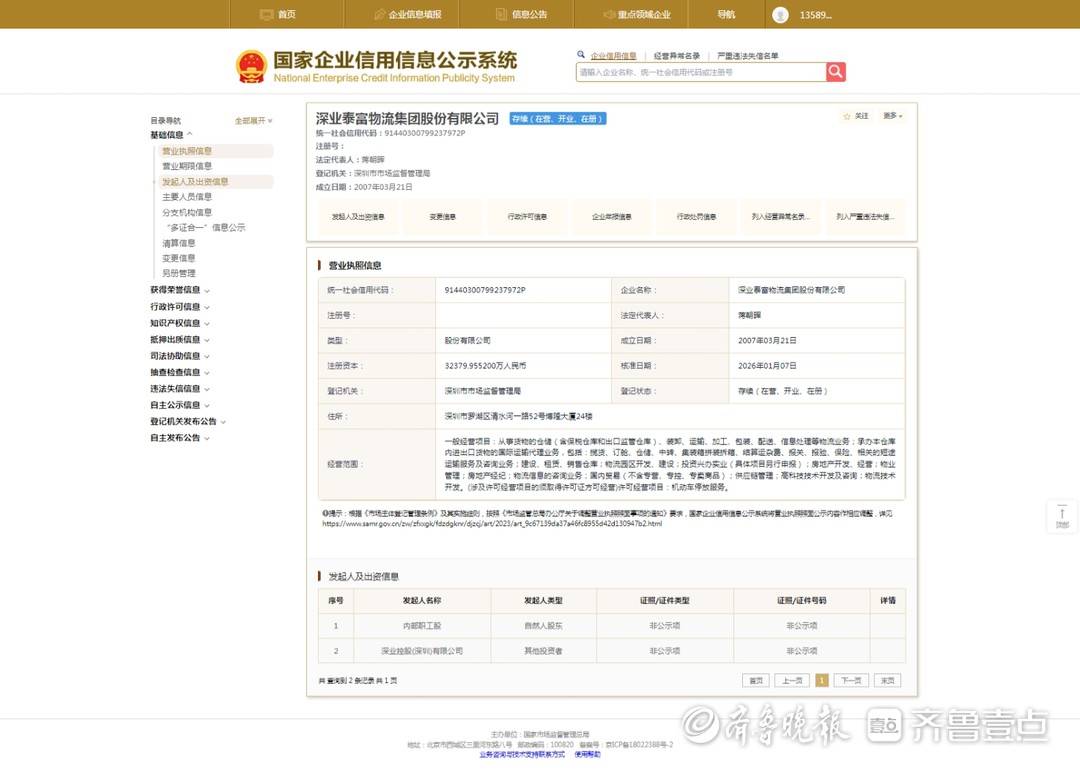Click 首页 pagination button
The height and width of the screenshot is (770, 1080).
point(756,680)
